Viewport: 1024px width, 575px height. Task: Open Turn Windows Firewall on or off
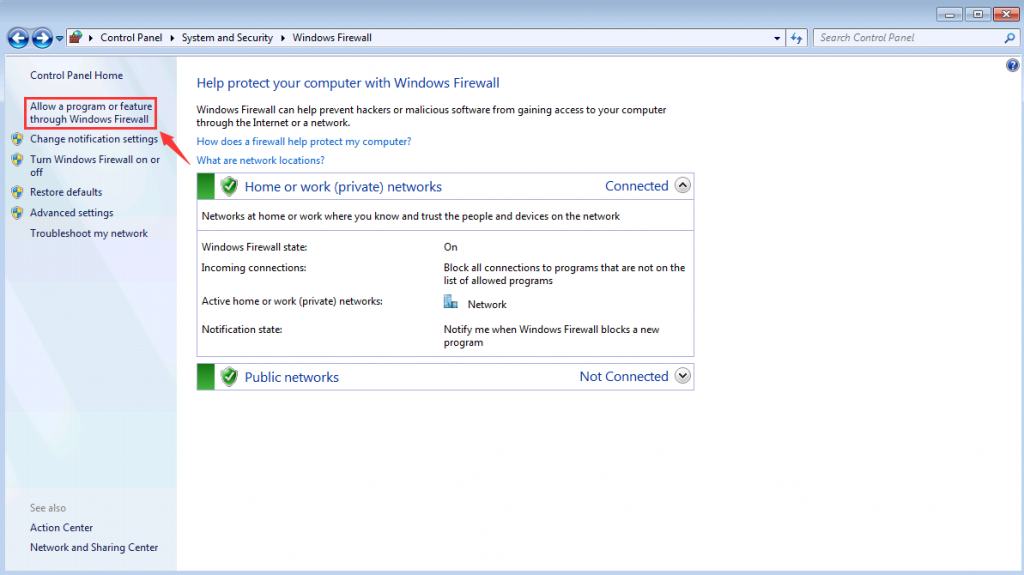tap(95, 166)
